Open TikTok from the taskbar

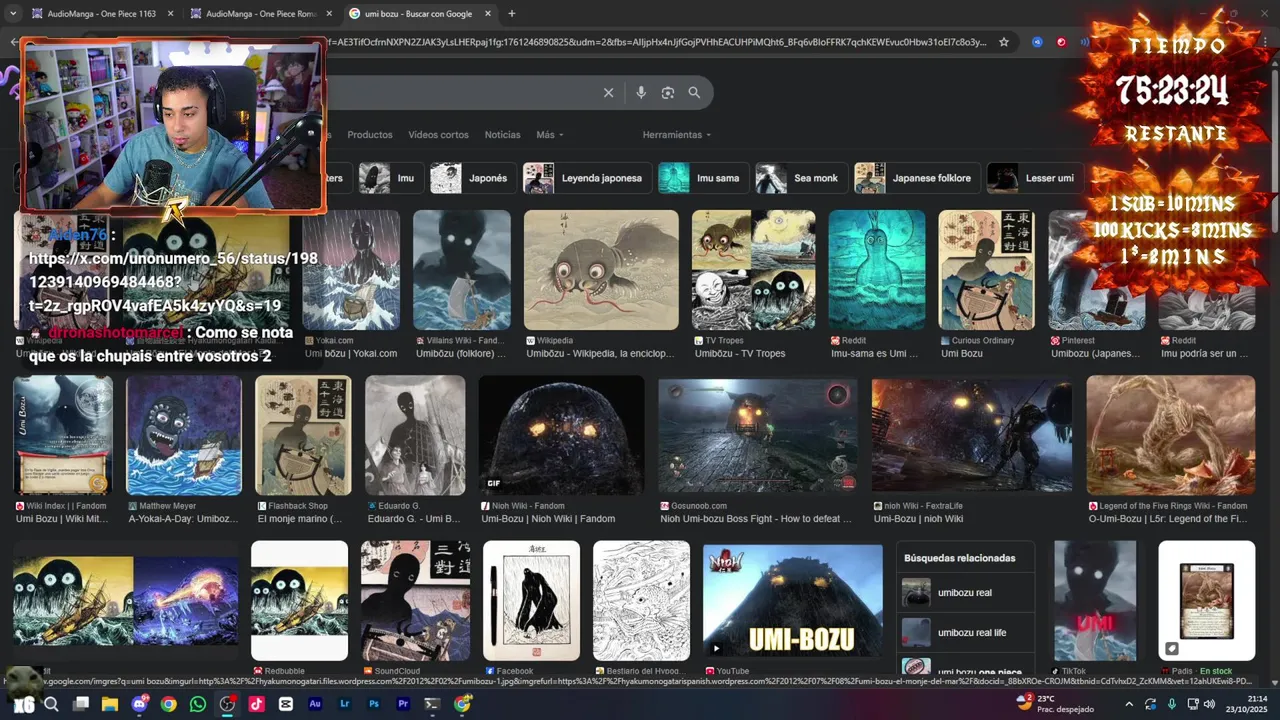coord(257,704)
